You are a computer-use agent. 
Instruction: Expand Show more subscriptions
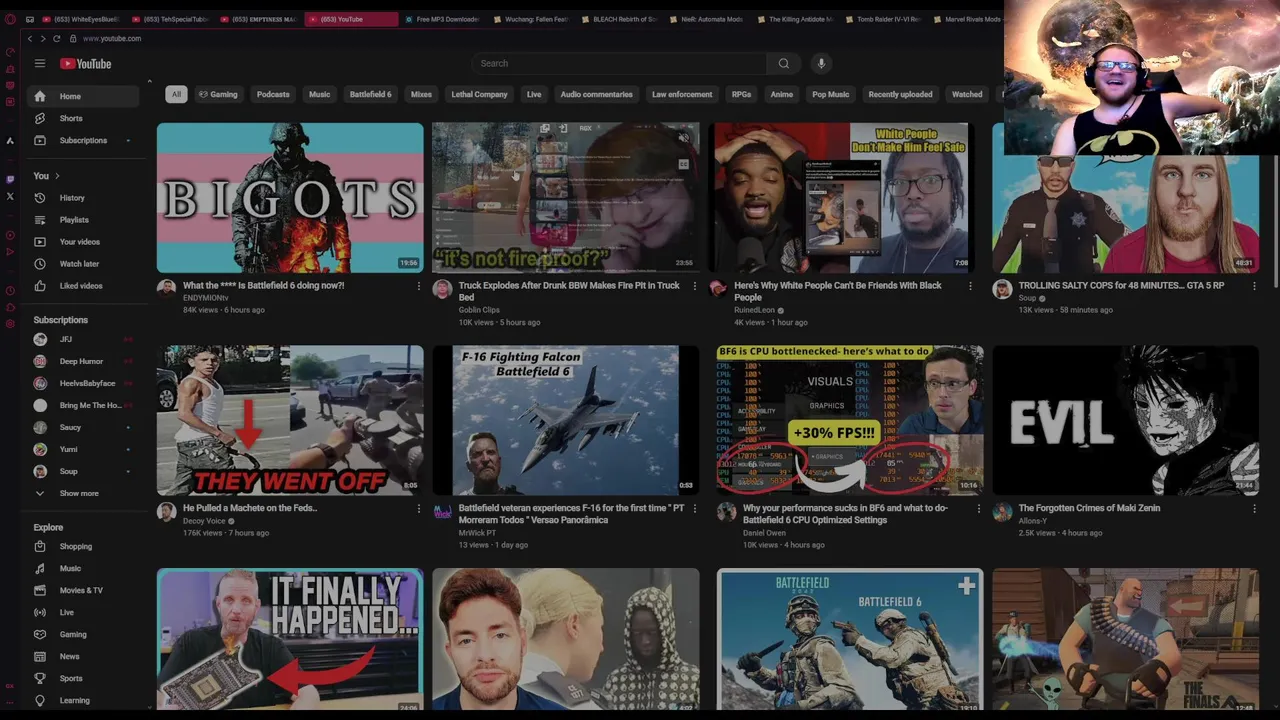tap(85, 493)
